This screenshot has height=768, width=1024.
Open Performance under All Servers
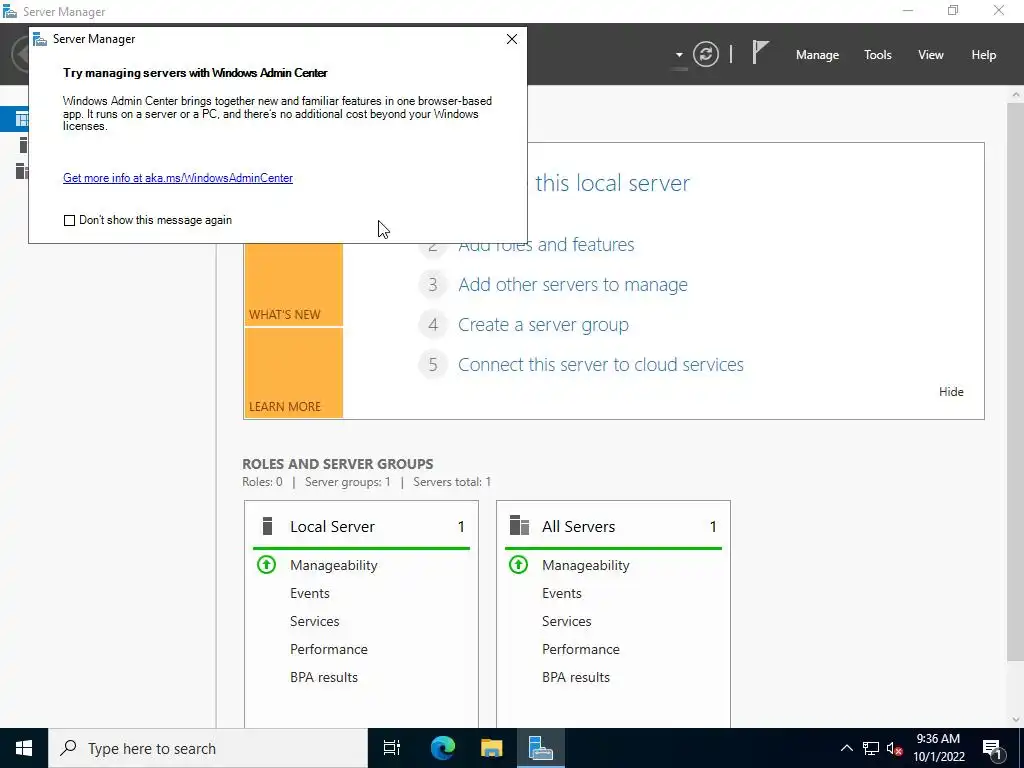pos(581,649)
